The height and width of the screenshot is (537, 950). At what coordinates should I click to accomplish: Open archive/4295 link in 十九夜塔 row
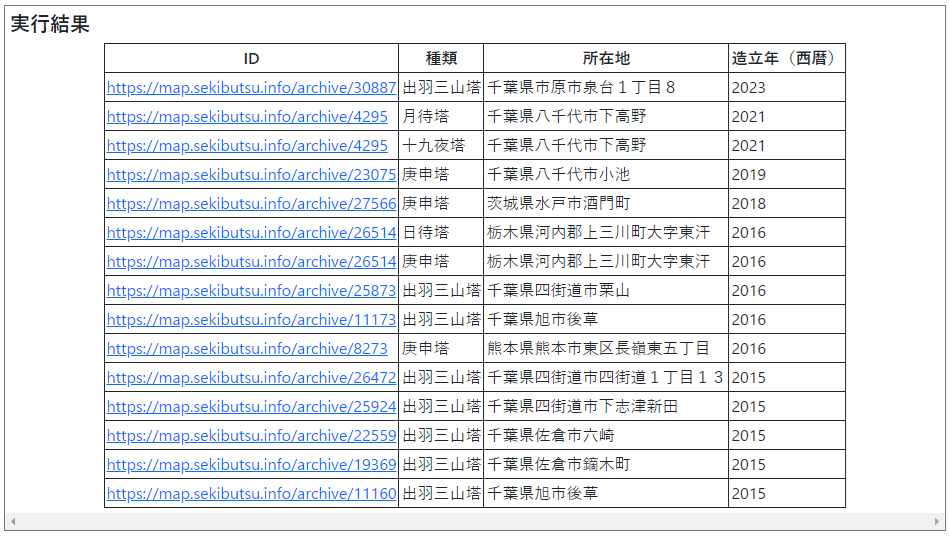(x=247, y=146)
